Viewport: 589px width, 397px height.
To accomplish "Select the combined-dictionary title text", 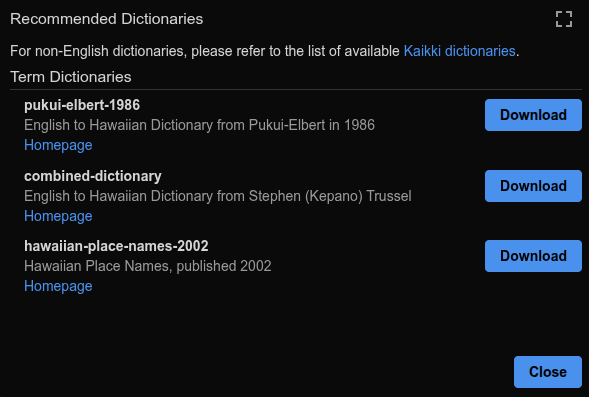I will pyautogui.click(x=93, y=176).
